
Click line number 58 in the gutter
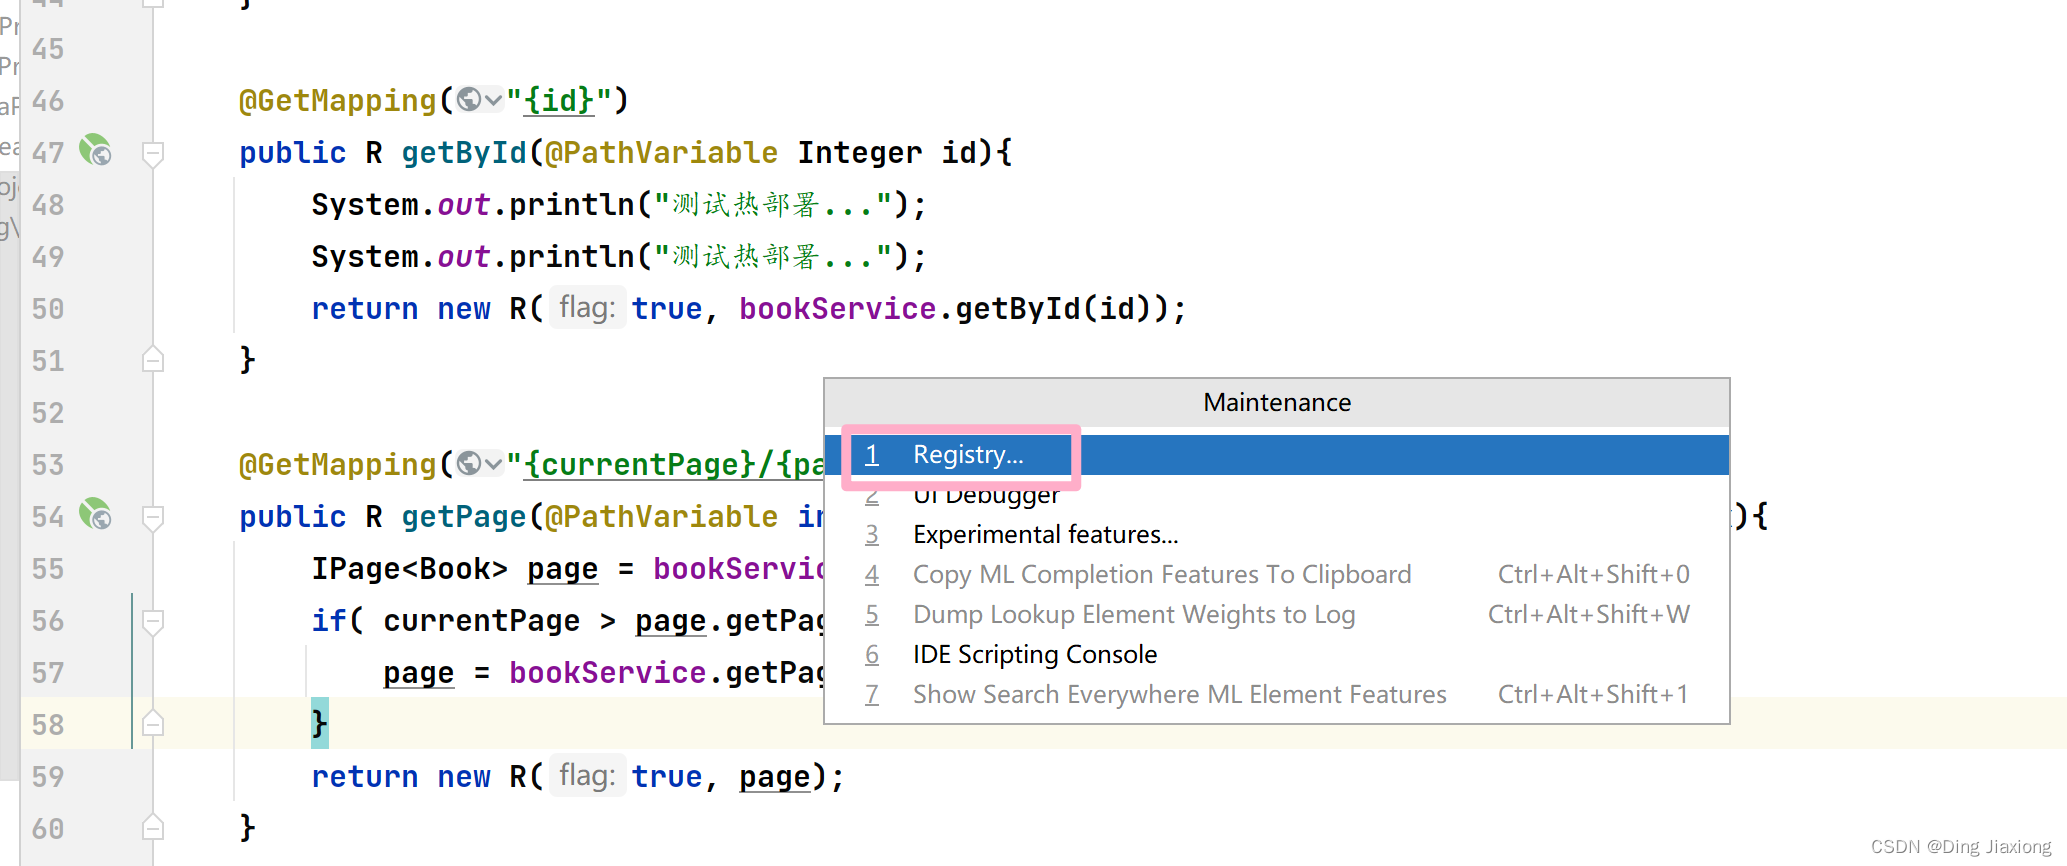tap(48, 725)
